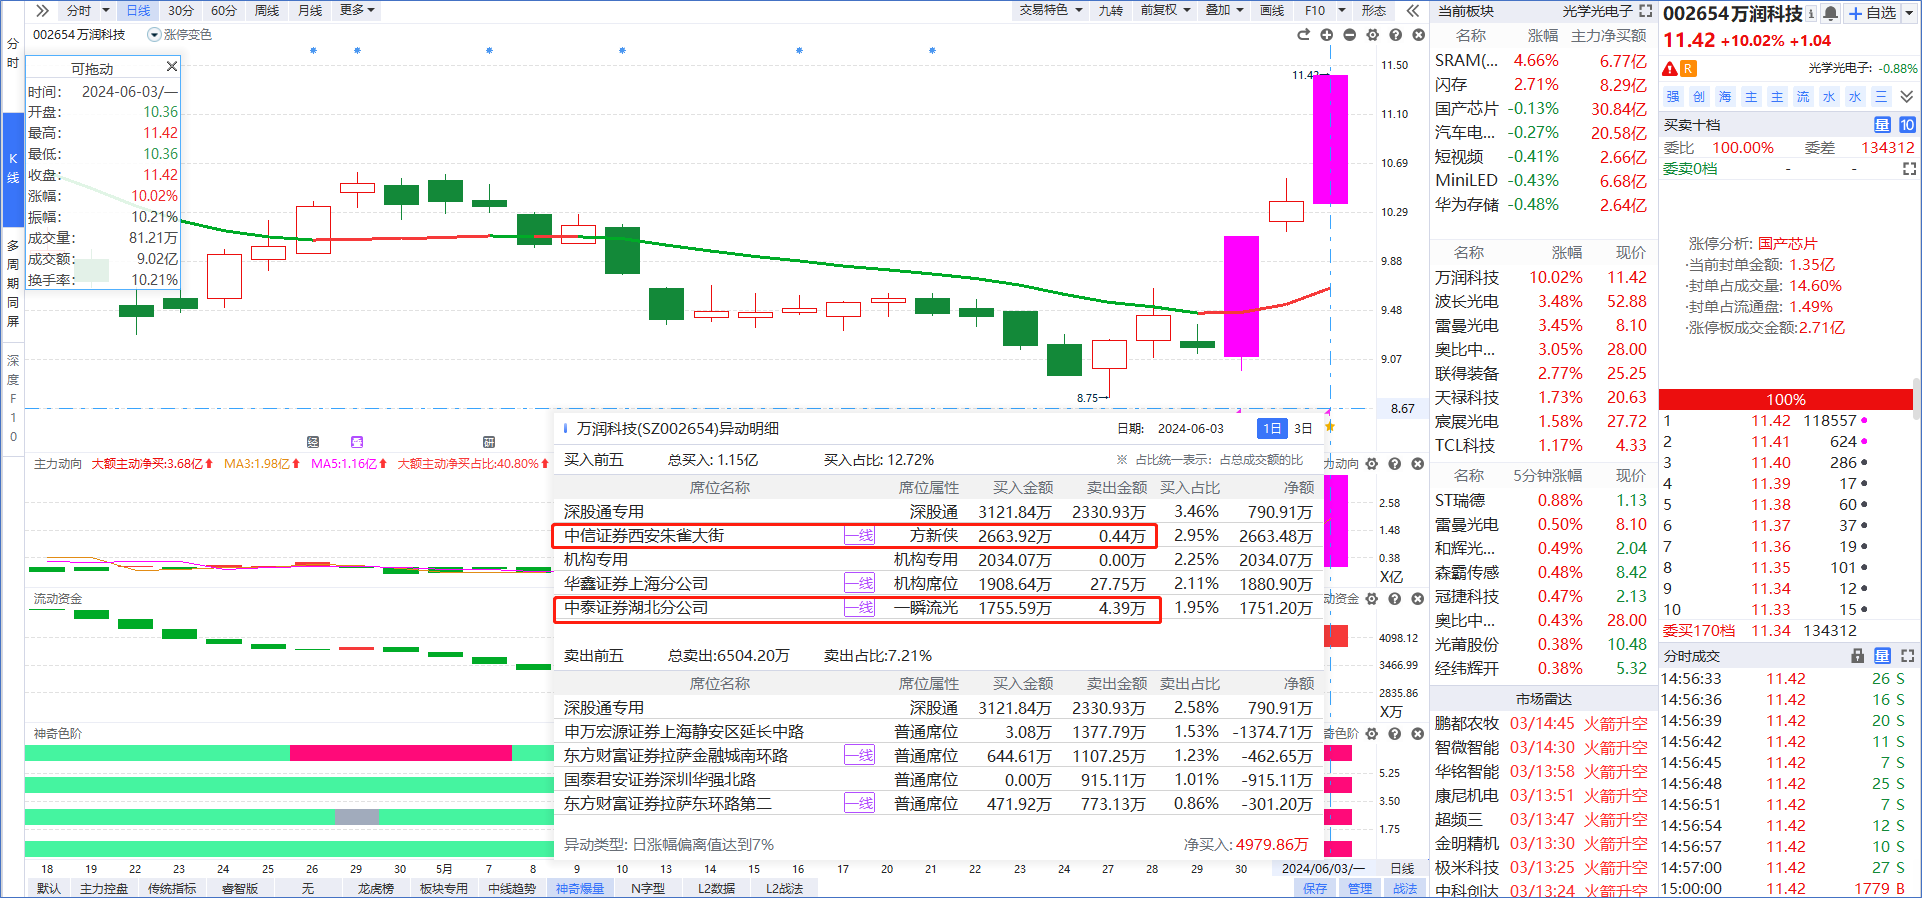Select the 主力控盘 indicator template tab
Image resolution: width=1922 pixels, height=898 pixels.
click(x=104, y=888)
